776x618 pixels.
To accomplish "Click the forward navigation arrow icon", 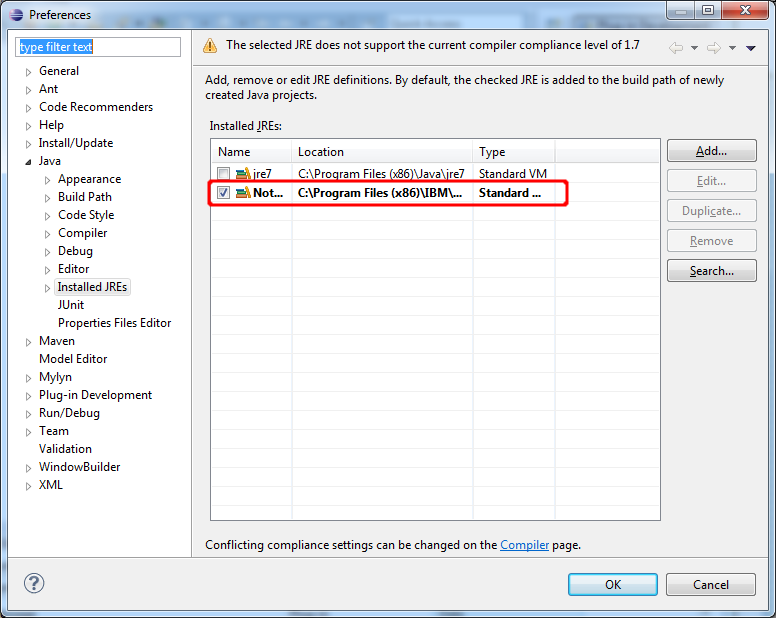I will [x=713, y=47].
